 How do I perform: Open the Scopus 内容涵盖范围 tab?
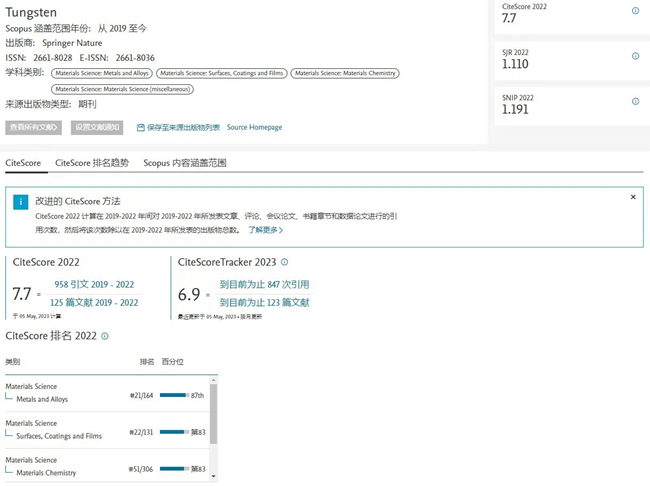(185, 162)
